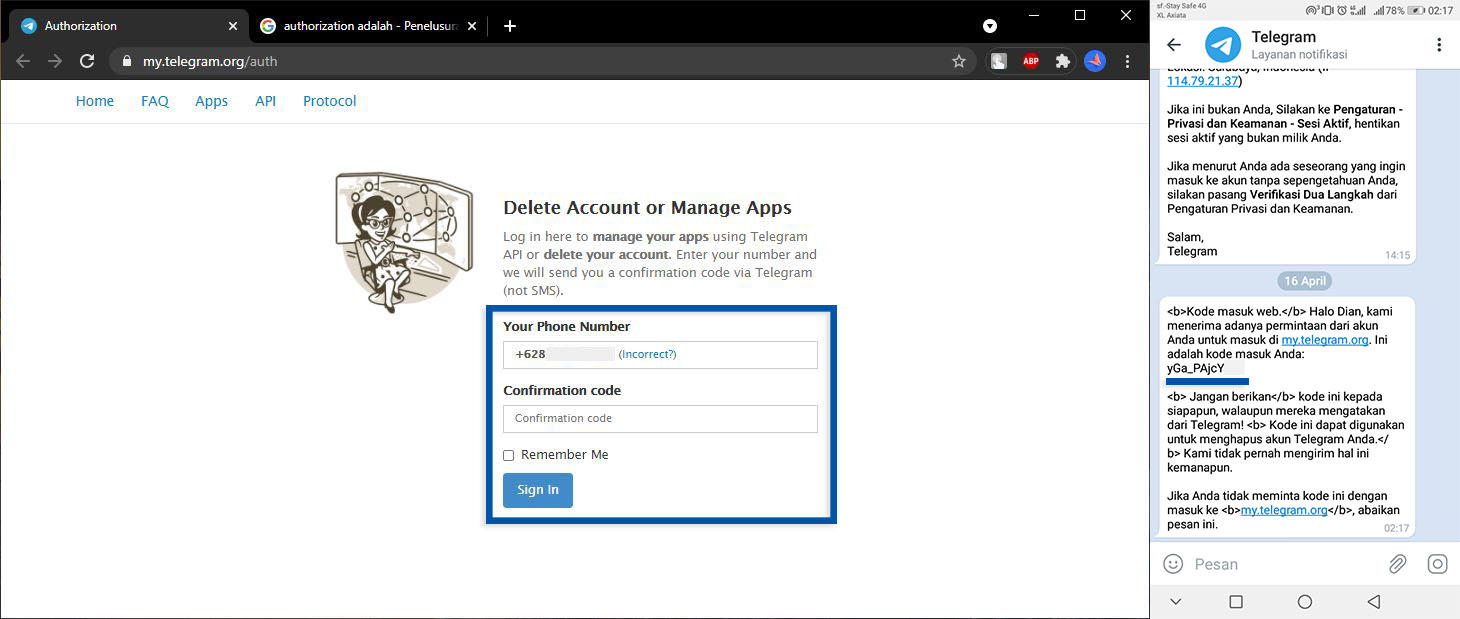Reload the my.telegram.org page
The height and width of the screenshot is (619, 1460).
pos(86,60)
